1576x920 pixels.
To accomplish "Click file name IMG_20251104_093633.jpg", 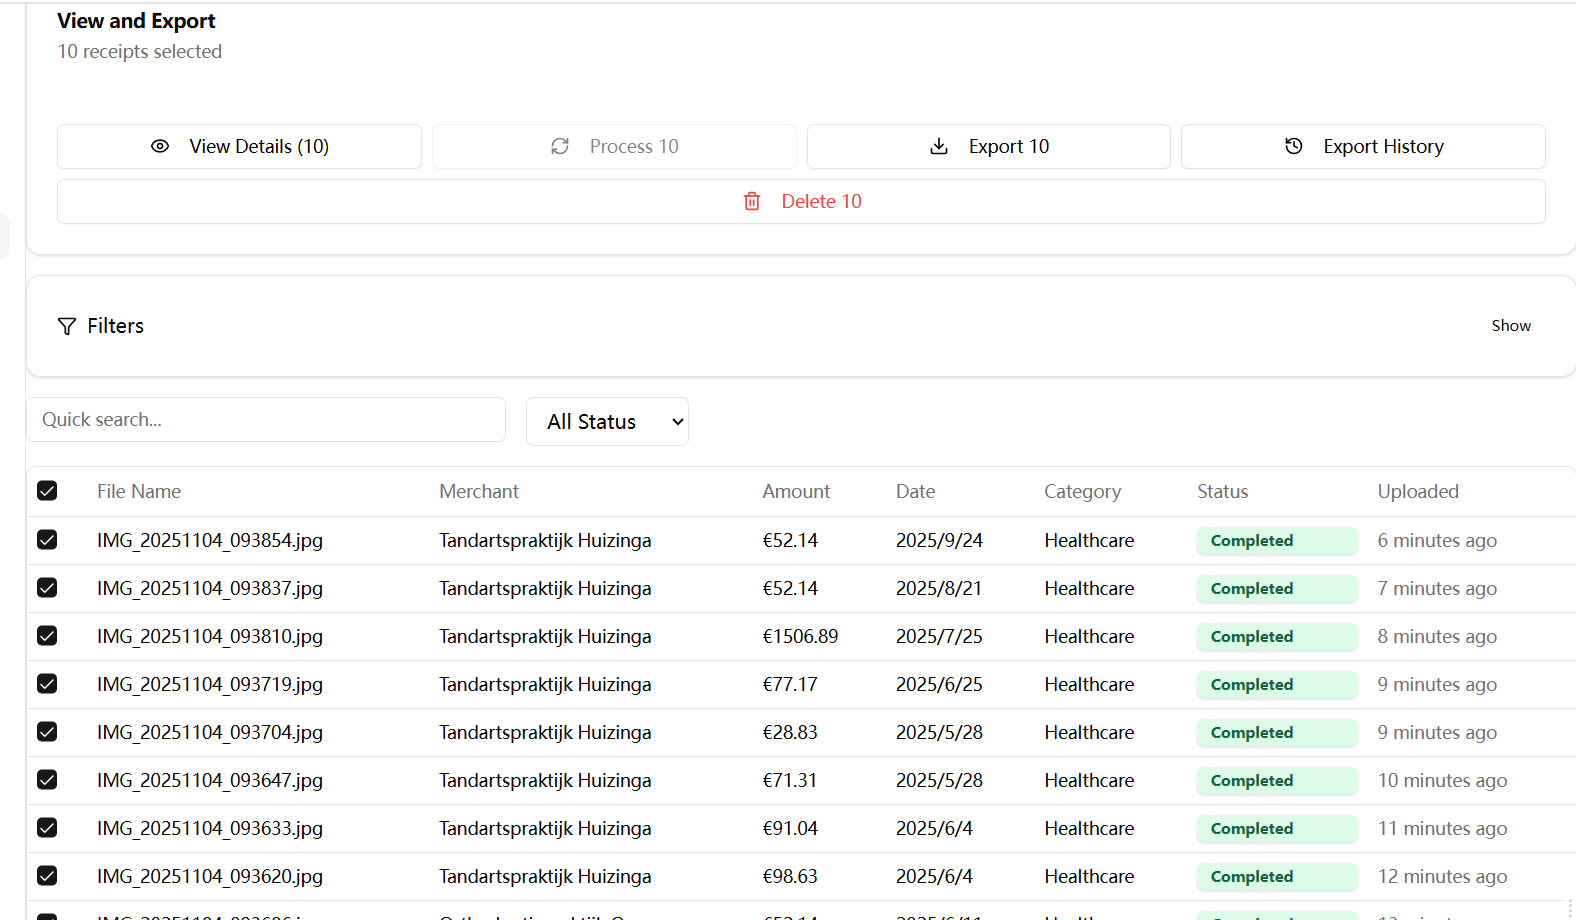I will tap(210, 828).
